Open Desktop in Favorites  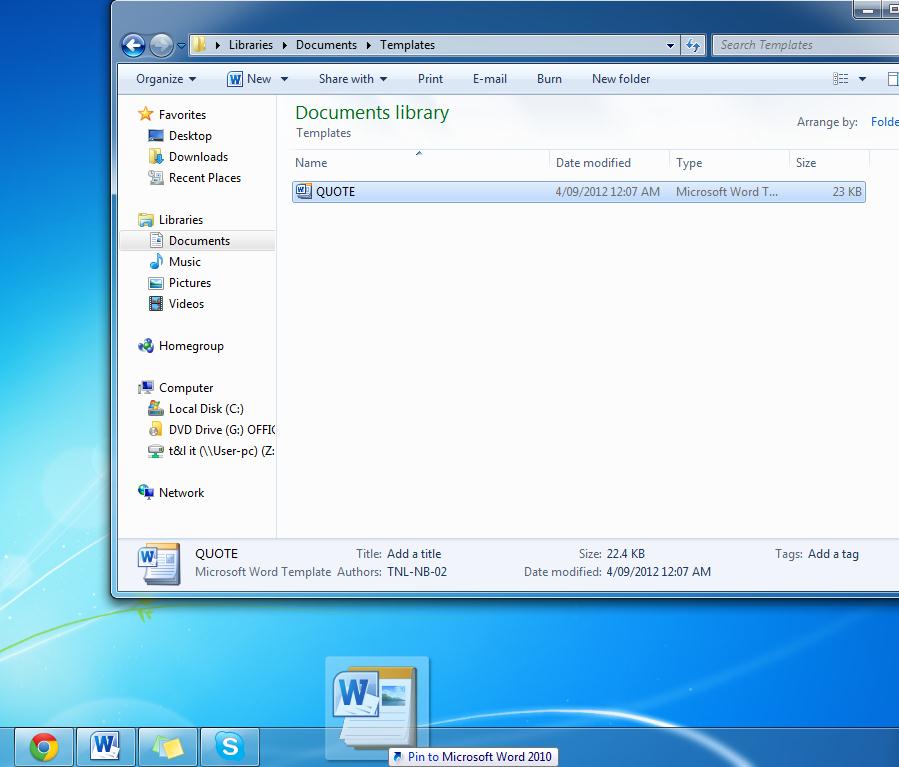click(x=190, y=136)
